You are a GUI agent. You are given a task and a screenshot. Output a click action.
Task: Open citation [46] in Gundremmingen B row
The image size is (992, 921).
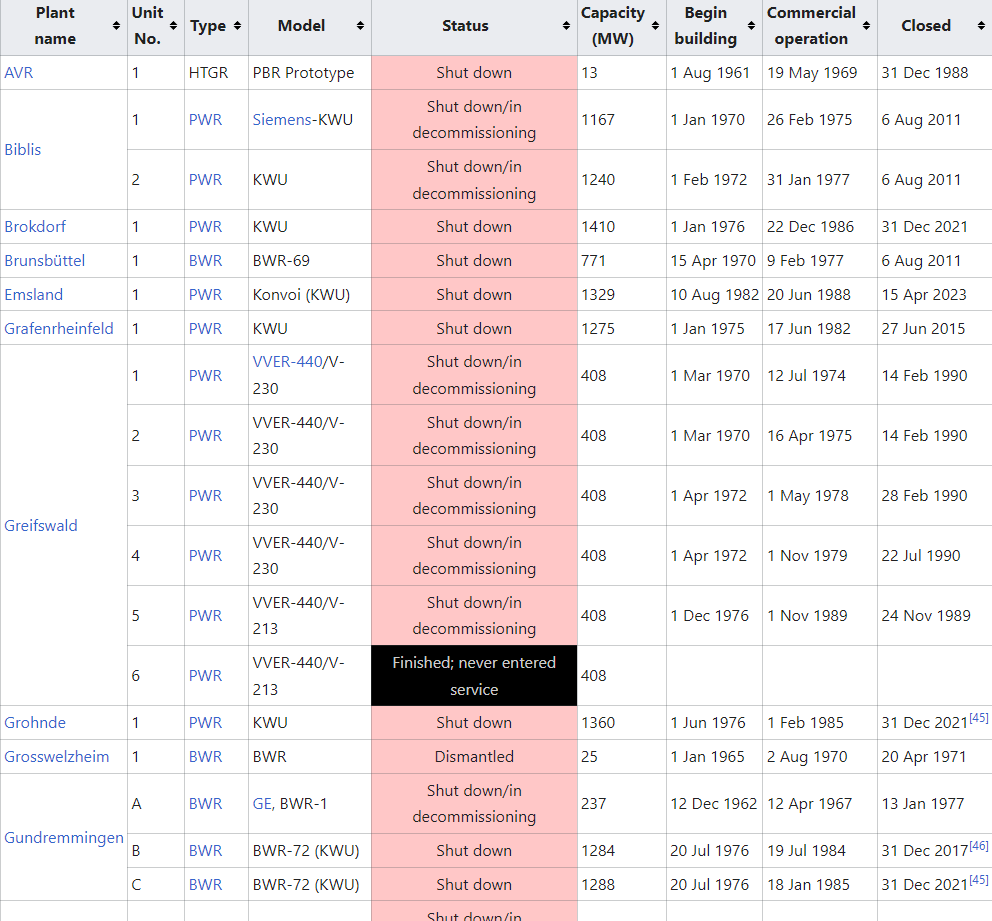979,846
